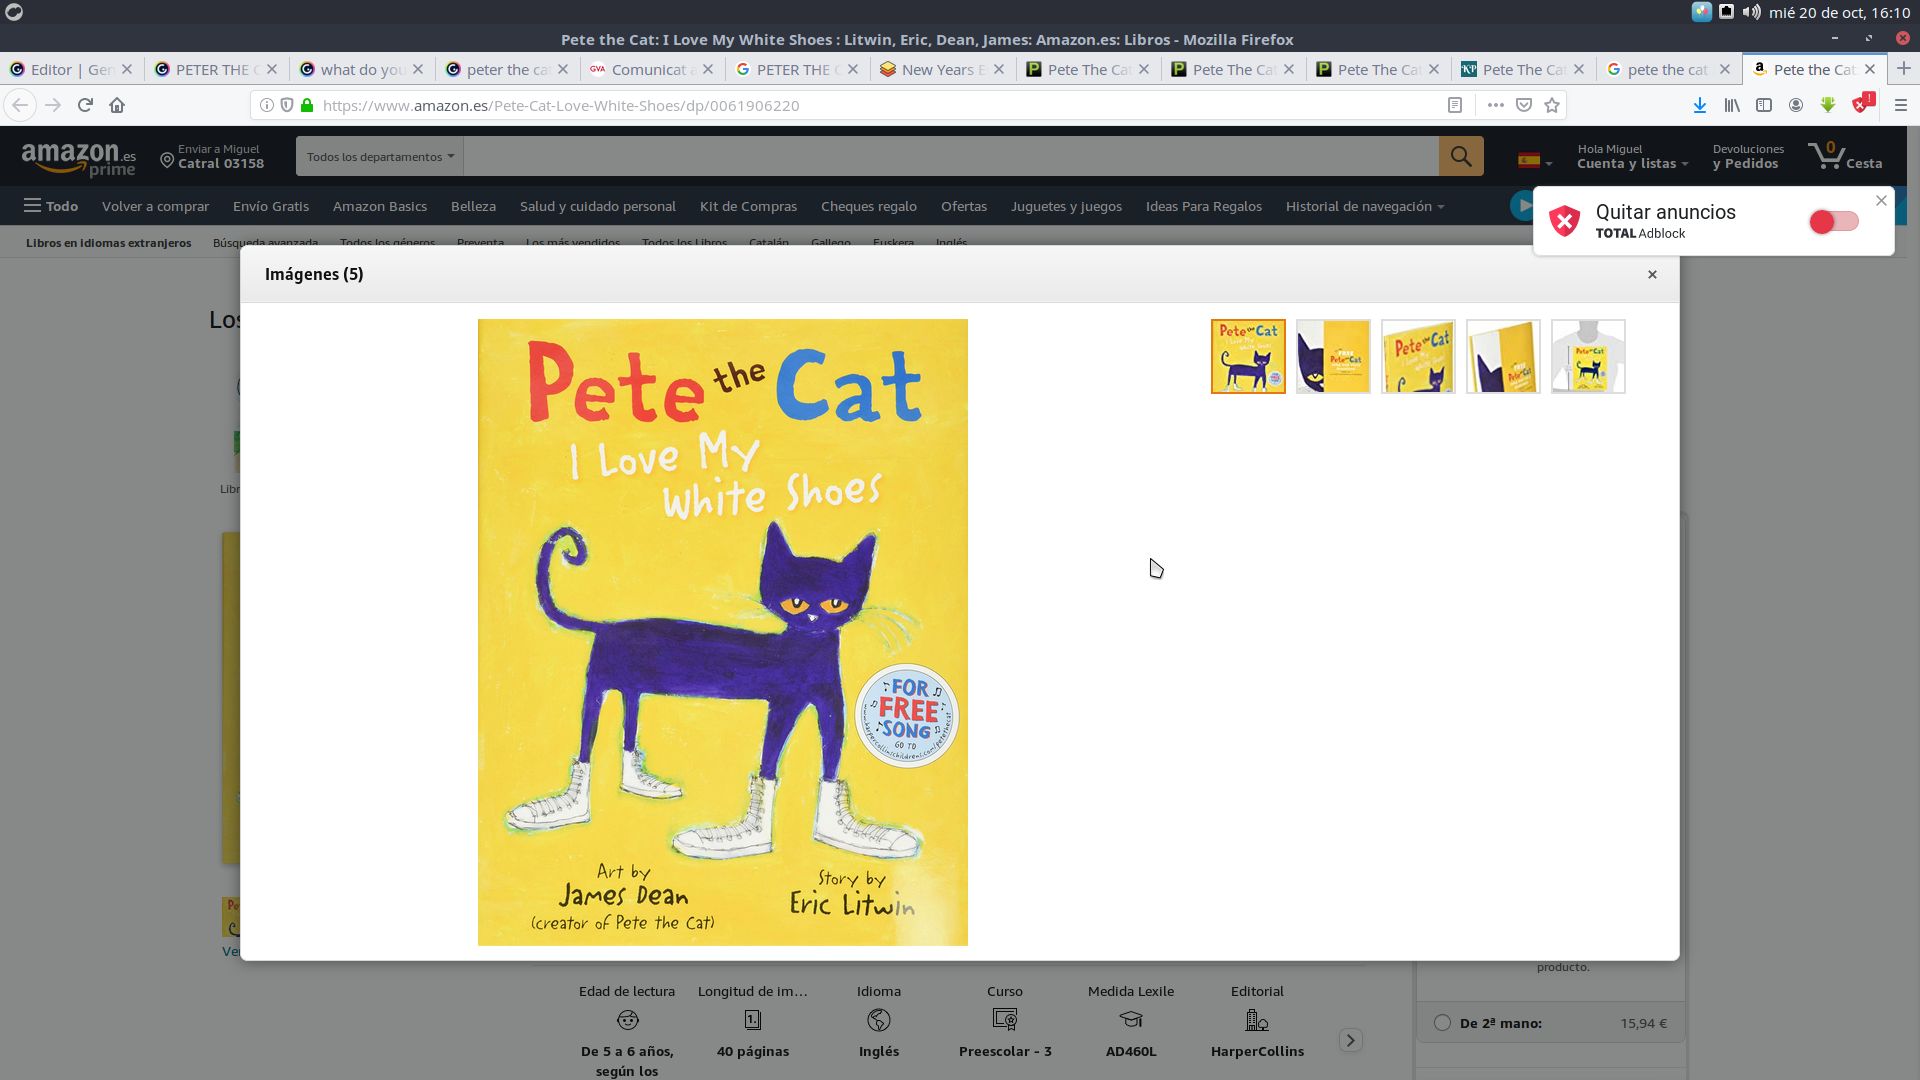This screenshot has height=1080, width=1920.
Task: Open the Firefox downloads icon
Action: coord(1700,105)
